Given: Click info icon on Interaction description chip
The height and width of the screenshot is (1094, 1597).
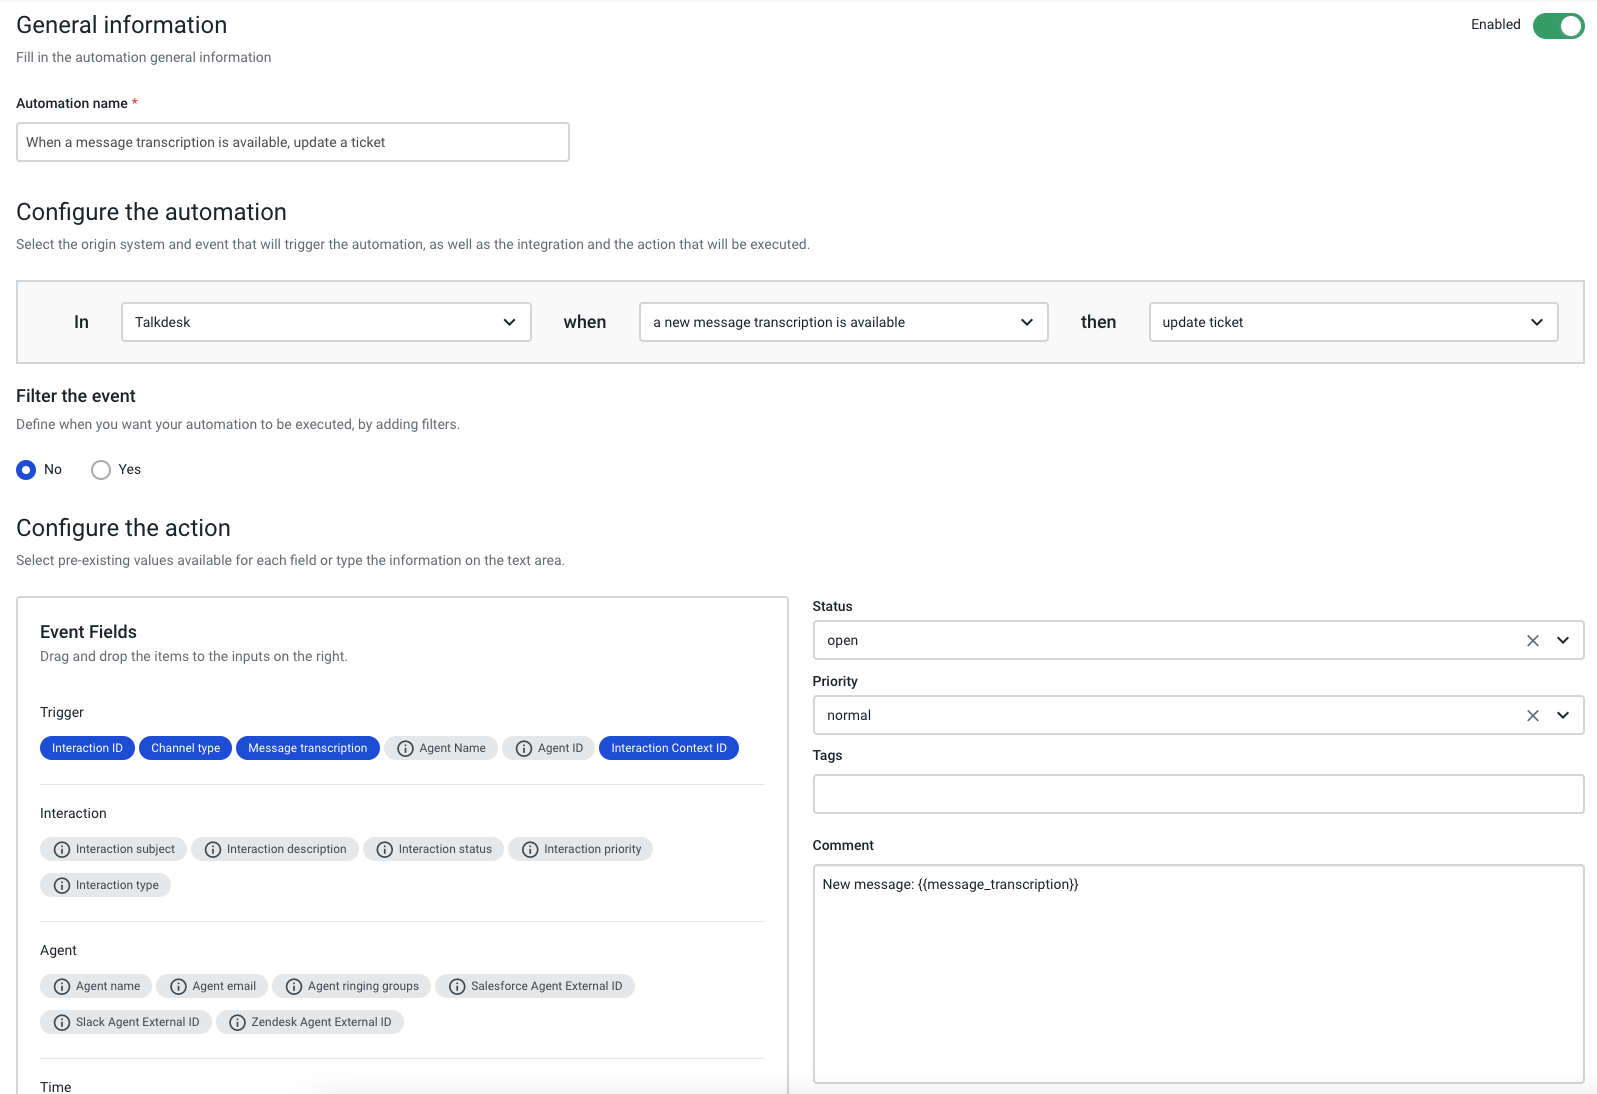Looking at the screenshot, I should tap(213, 849).
